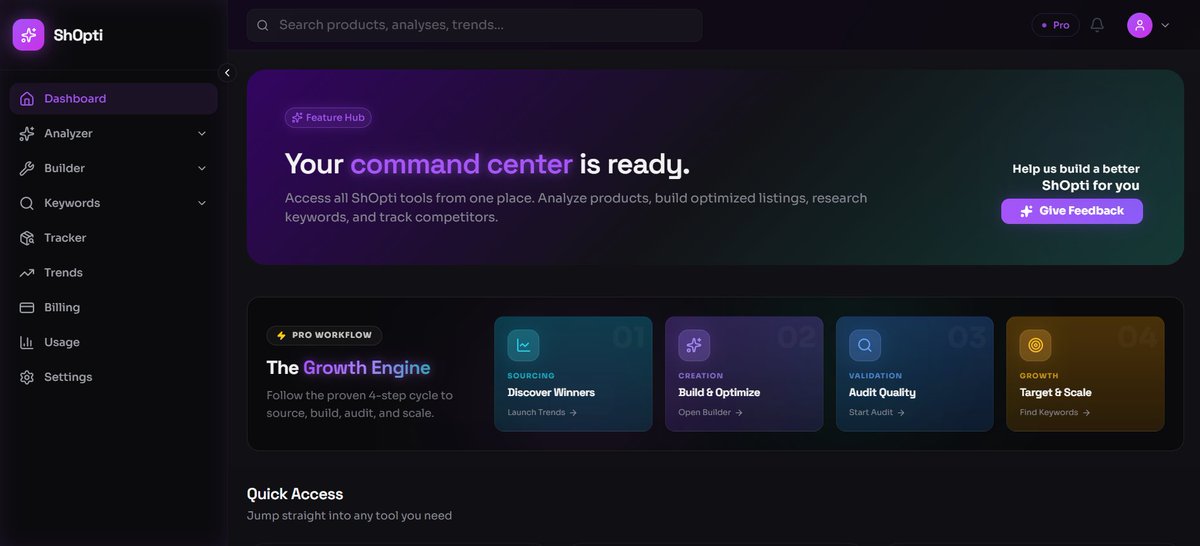Click the Builder wrench icon
The width and height of the screenshot is (1200, 546).
(26, 168)
